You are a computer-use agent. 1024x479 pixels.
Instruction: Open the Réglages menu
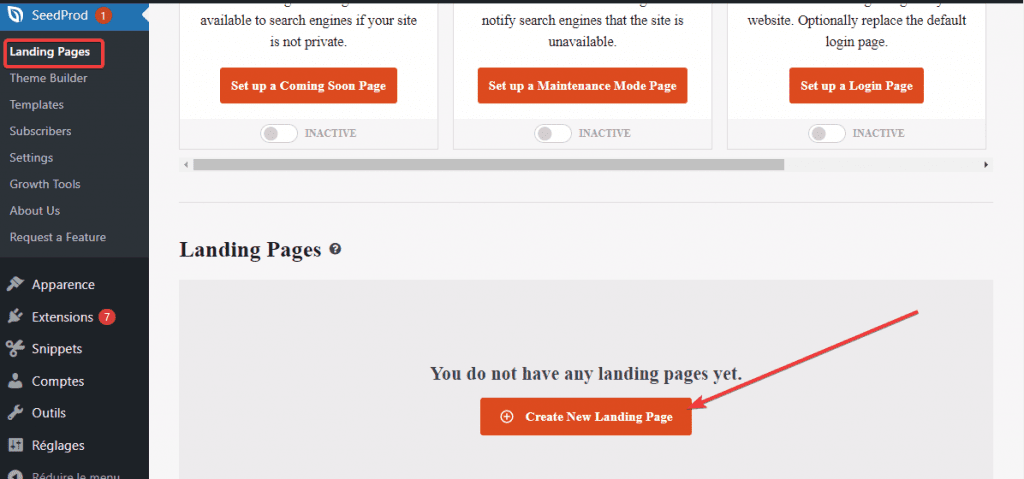pos(58,446)
